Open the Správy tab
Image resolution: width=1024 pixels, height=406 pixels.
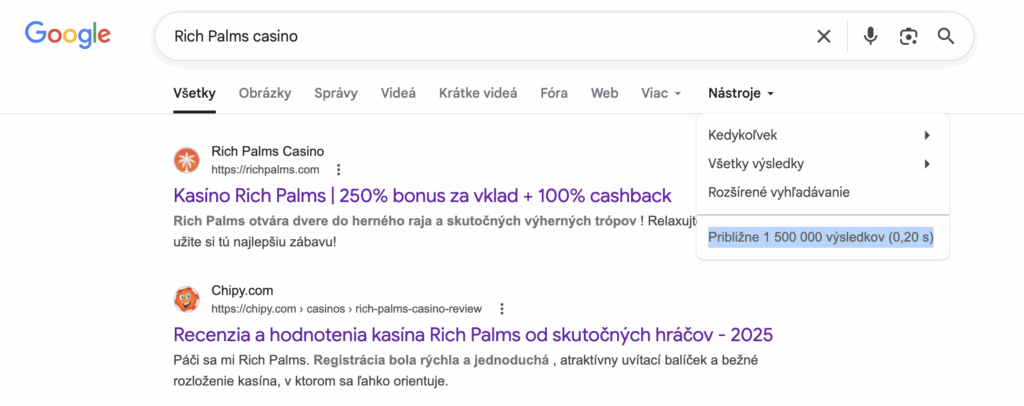pos(336,93)
